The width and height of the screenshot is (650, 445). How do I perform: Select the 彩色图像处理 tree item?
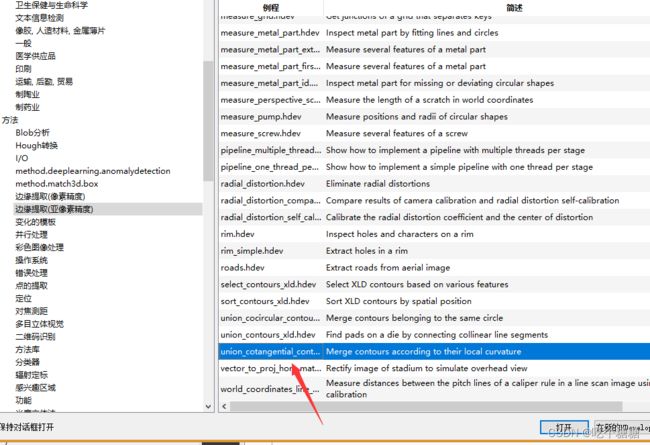pos(39,247)
